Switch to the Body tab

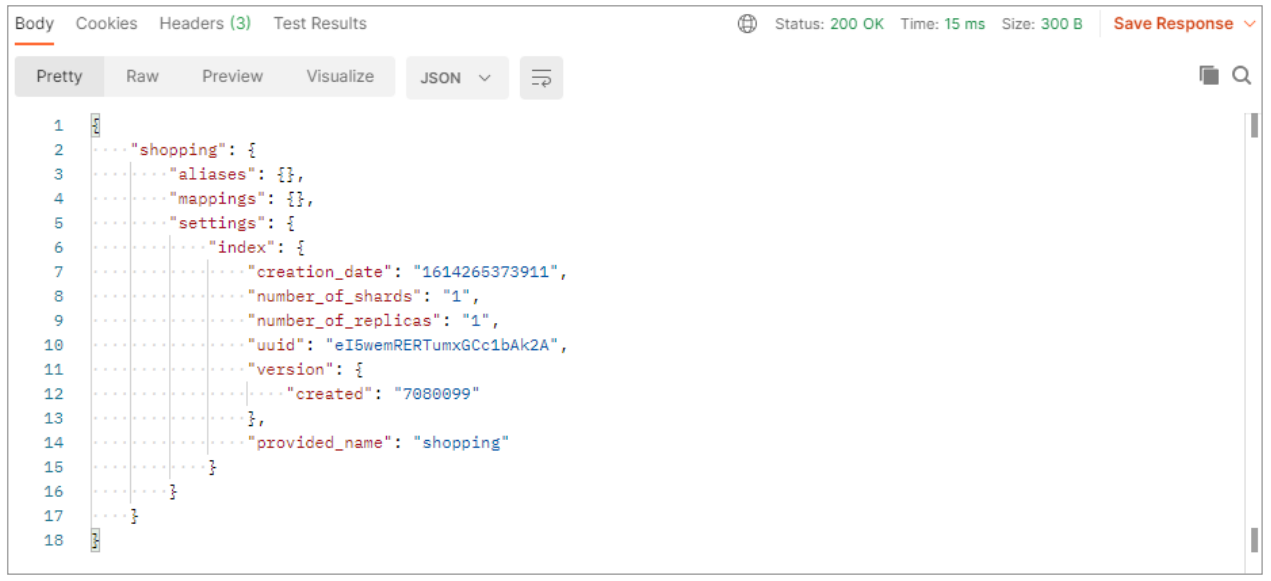(34, 24)
